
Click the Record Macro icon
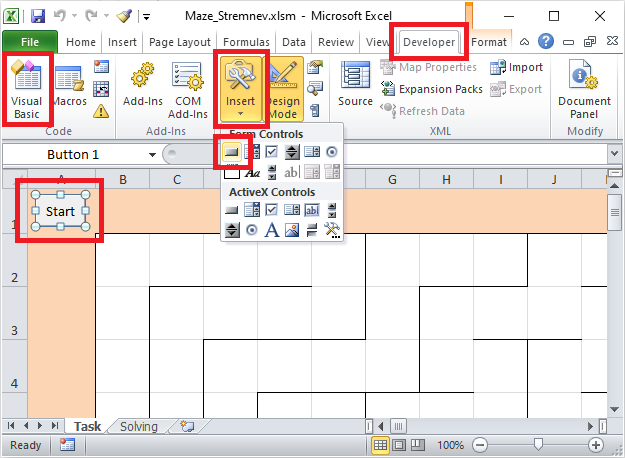101,67
